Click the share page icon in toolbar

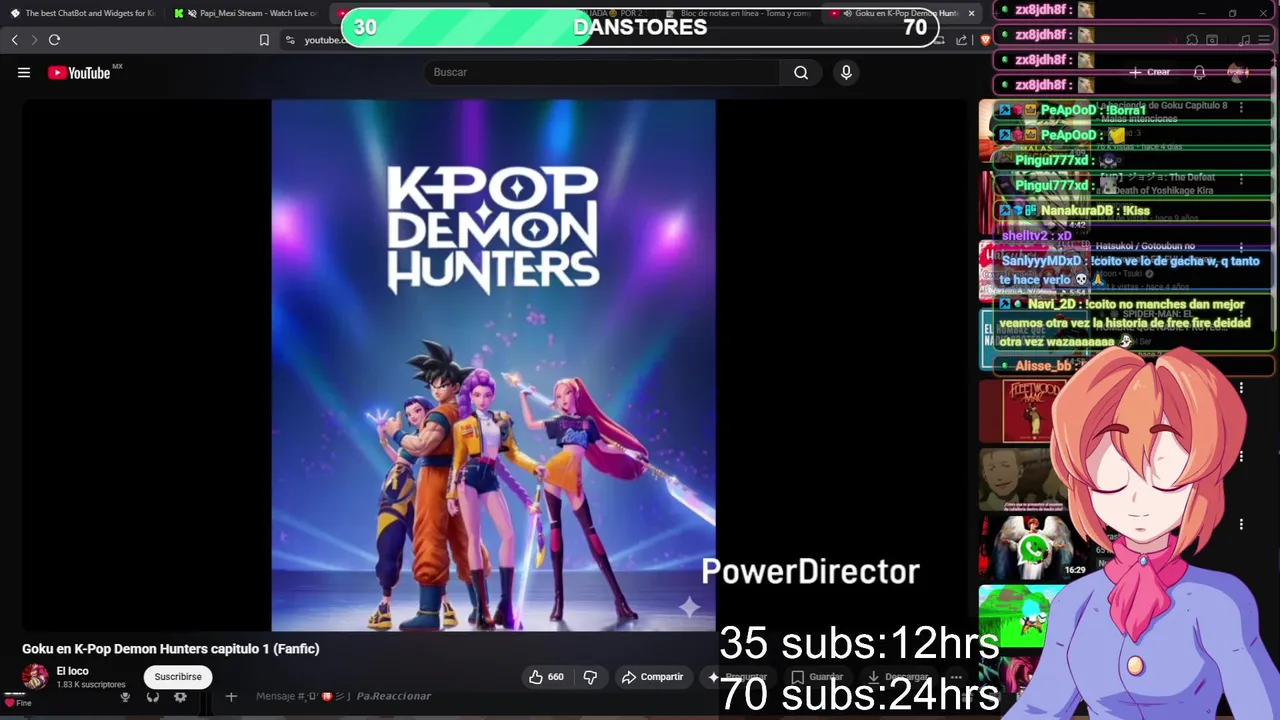click(x=961, y=40)
